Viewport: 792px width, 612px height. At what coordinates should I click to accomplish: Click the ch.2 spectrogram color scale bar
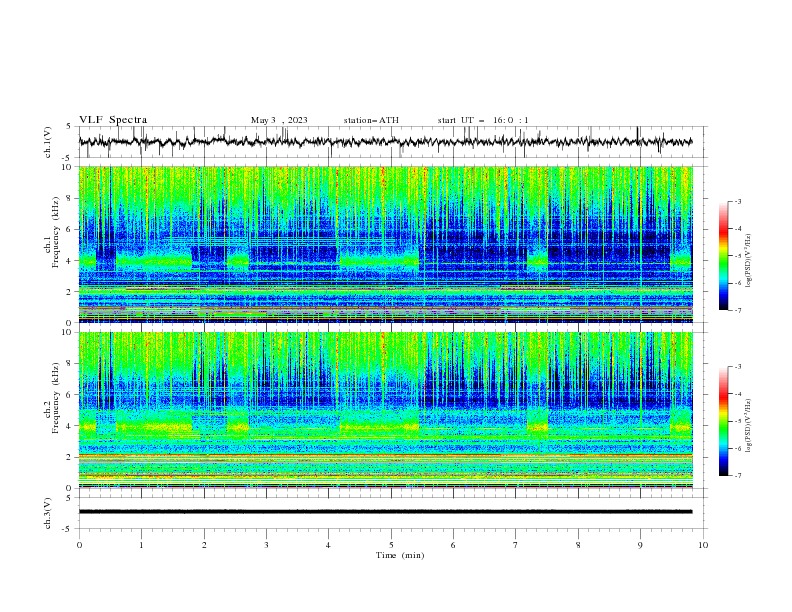point(723,421)
